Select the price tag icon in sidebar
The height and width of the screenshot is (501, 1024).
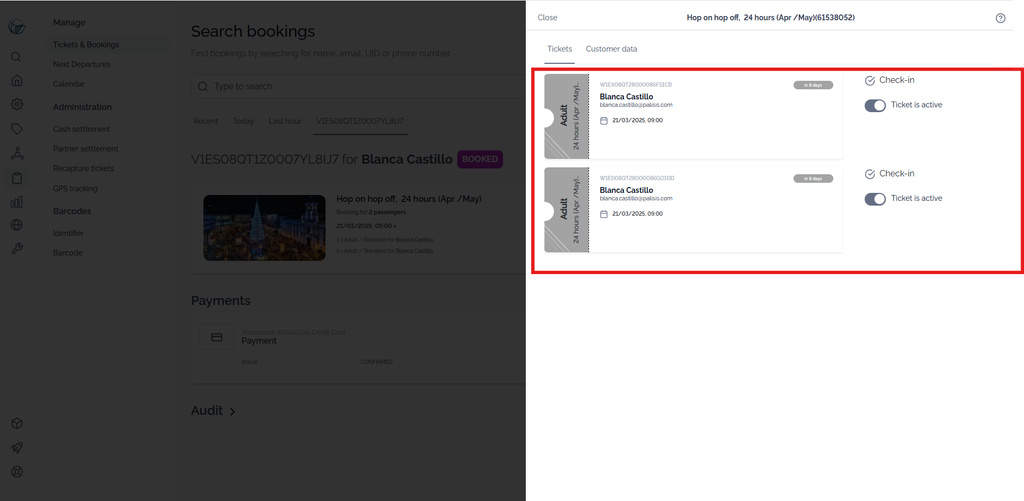17,129
